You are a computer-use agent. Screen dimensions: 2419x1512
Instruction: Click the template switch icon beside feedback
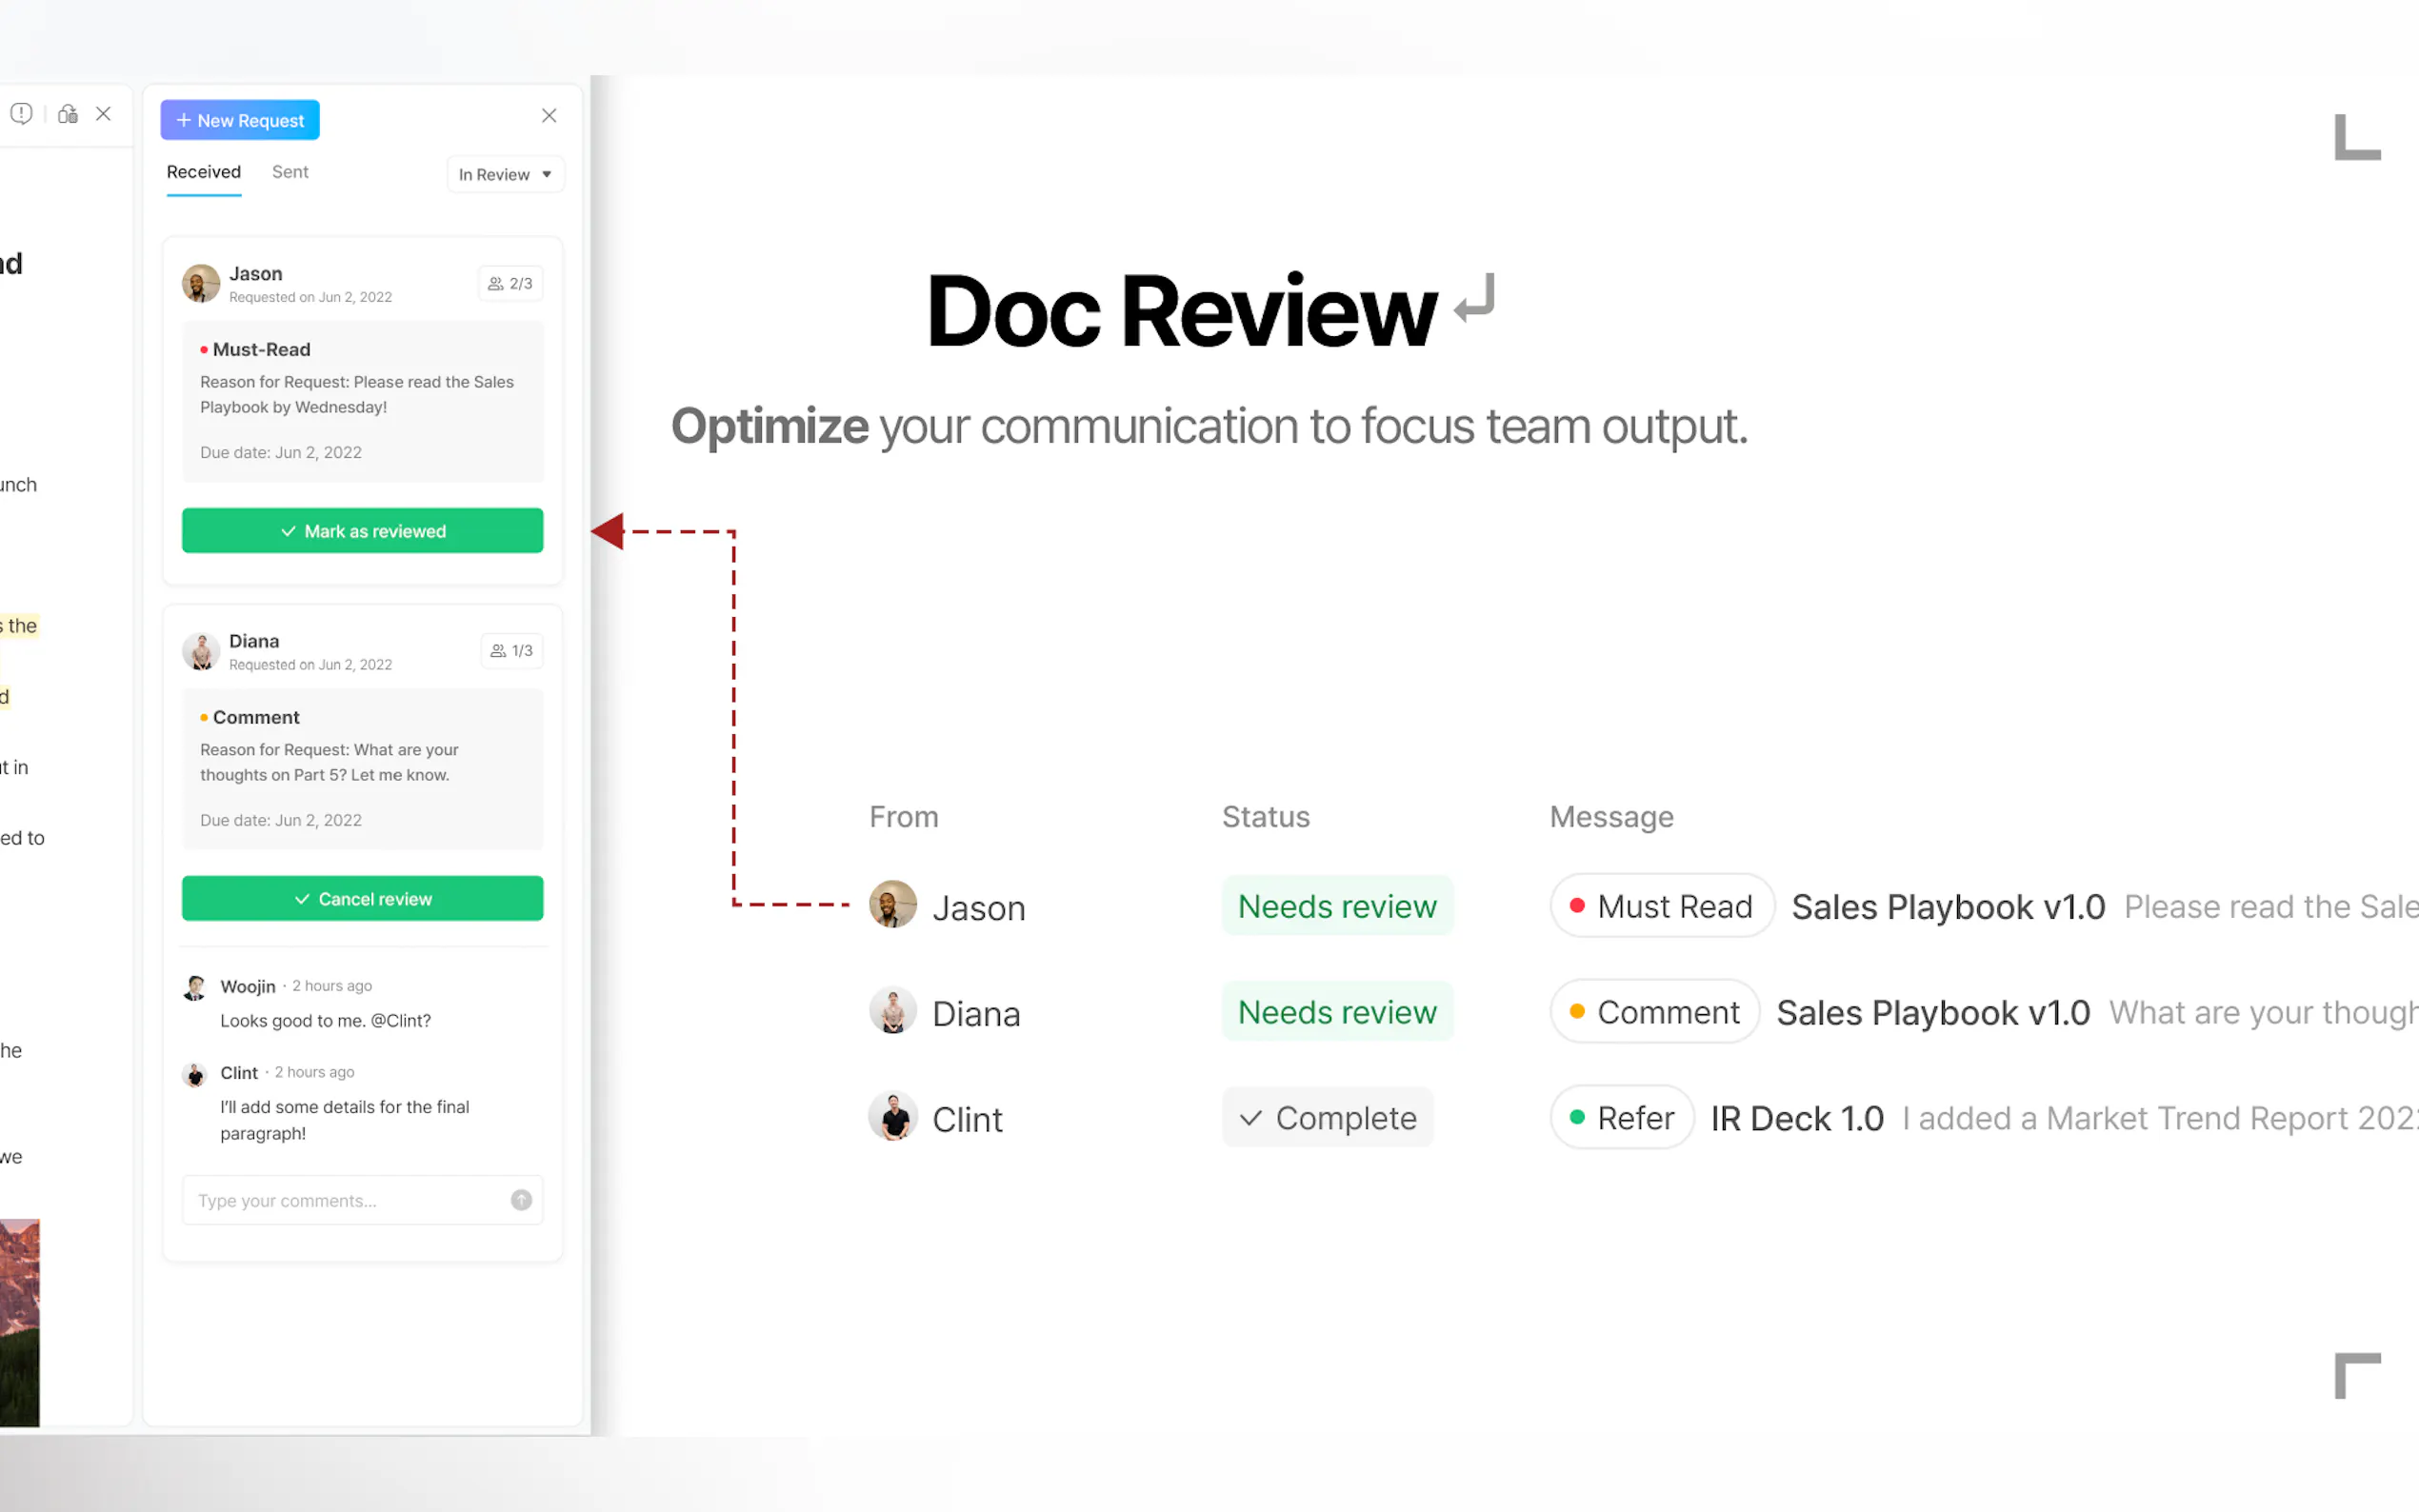point(67,114)
